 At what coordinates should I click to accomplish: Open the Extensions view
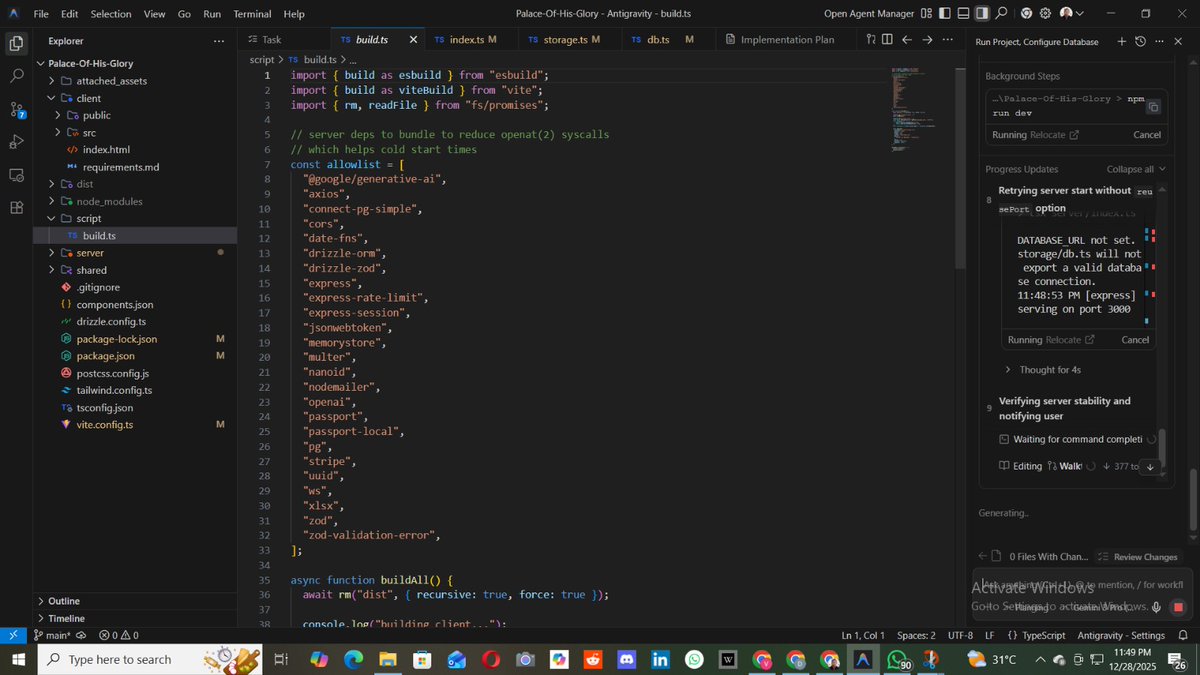point(16,208)
